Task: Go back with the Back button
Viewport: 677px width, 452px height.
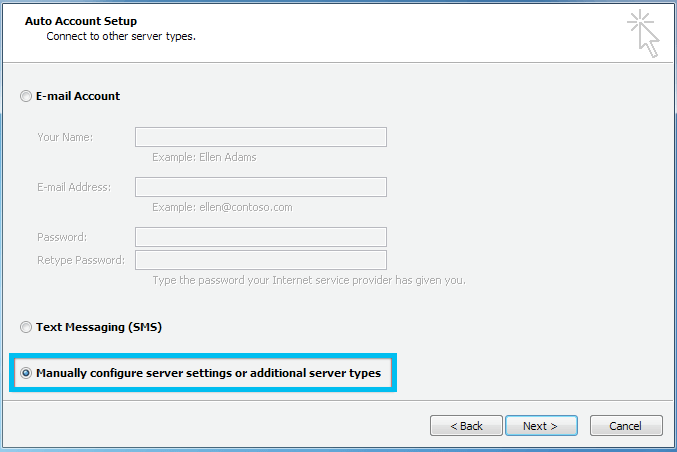Action: tap(466, 426)
